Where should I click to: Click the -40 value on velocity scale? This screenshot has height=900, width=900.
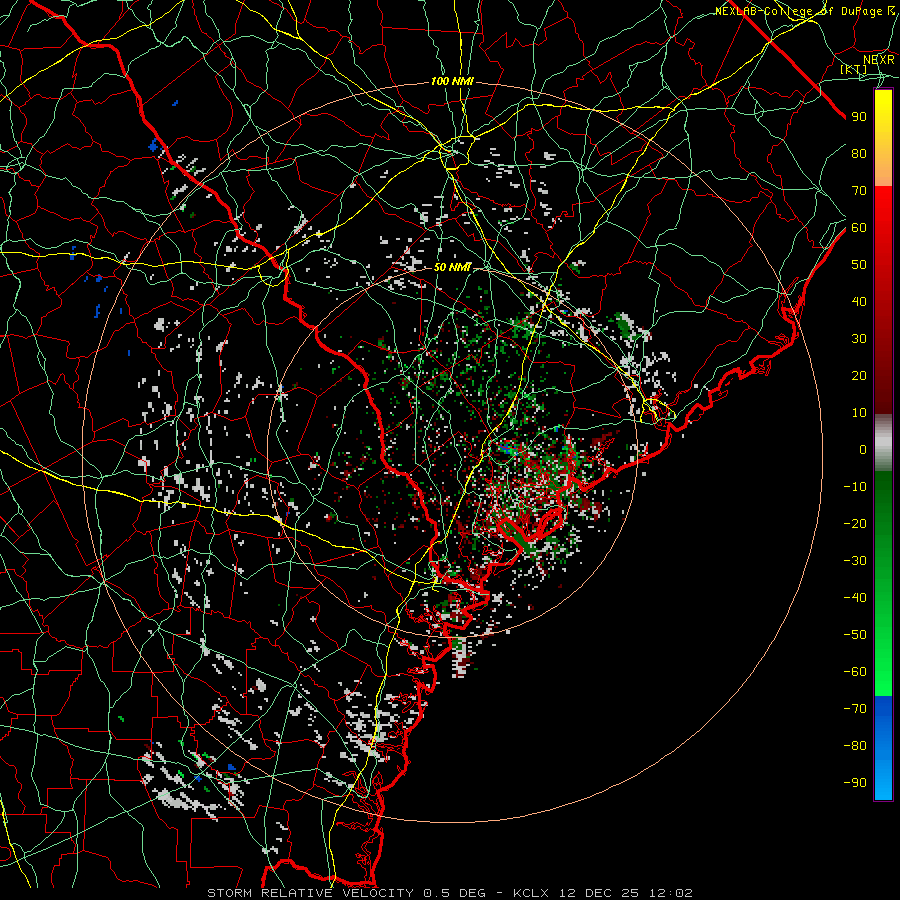coord(855,598)
